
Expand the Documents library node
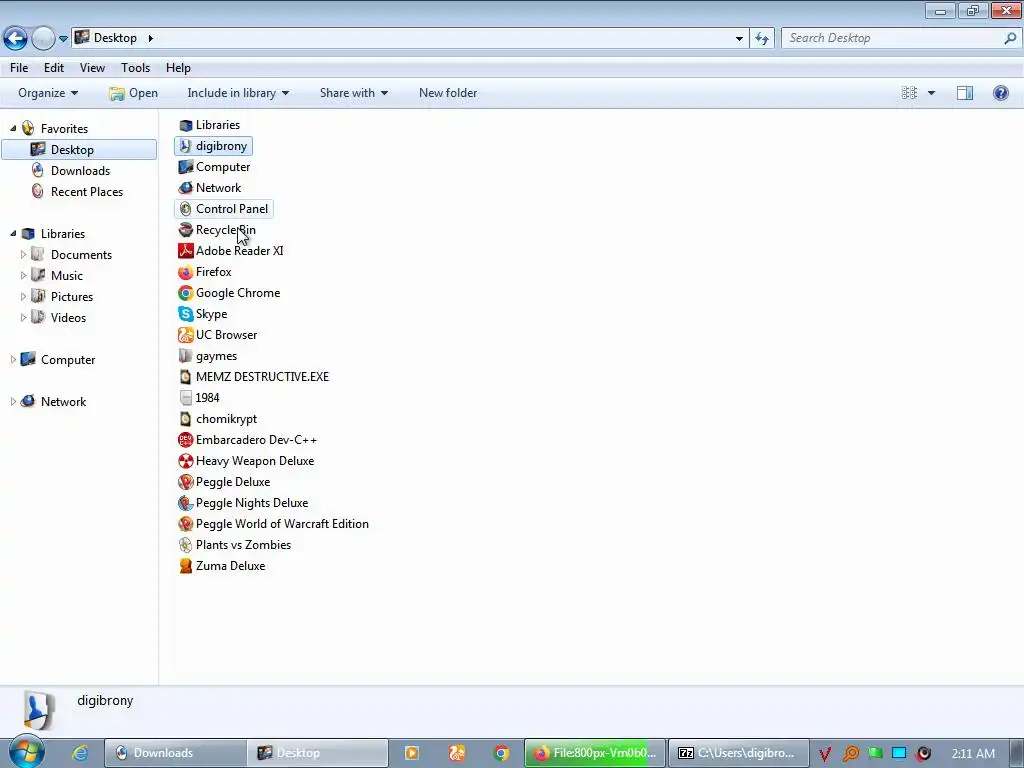24,254
